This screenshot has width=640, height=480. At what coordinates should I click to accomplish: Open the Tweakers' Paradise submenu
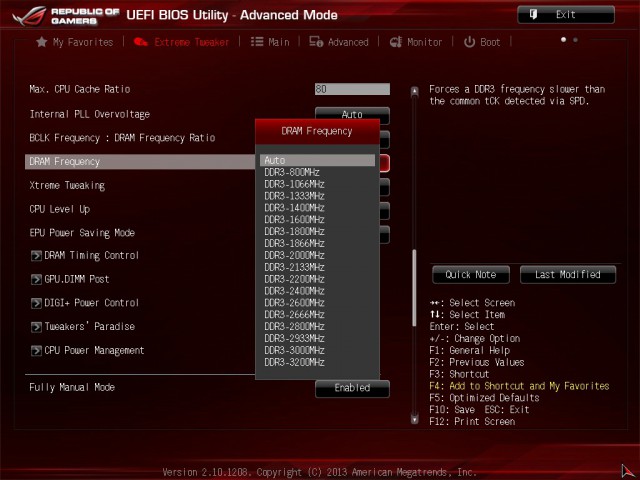(x=83, y=327)
